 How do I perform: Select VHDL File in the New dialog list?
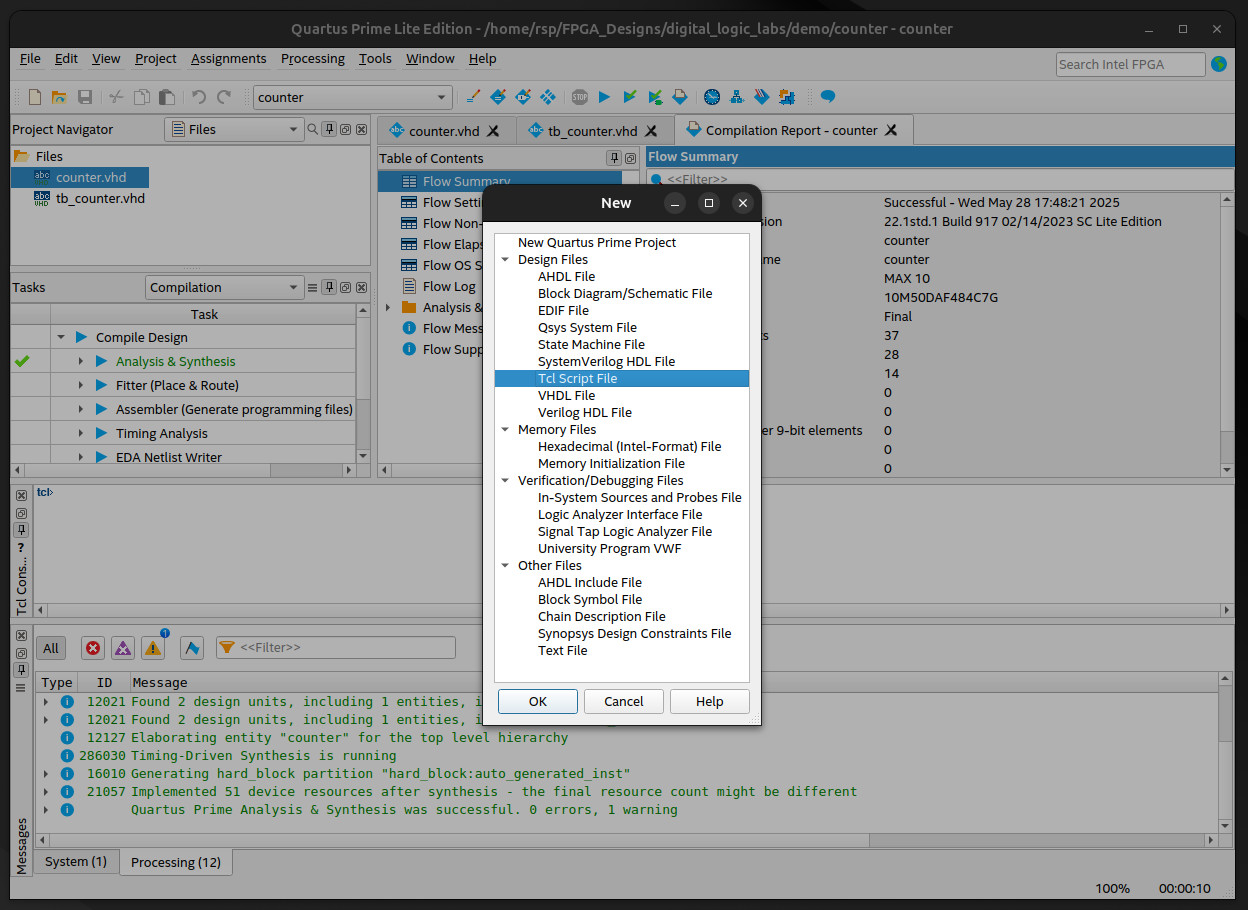click(x=566, y=395)
